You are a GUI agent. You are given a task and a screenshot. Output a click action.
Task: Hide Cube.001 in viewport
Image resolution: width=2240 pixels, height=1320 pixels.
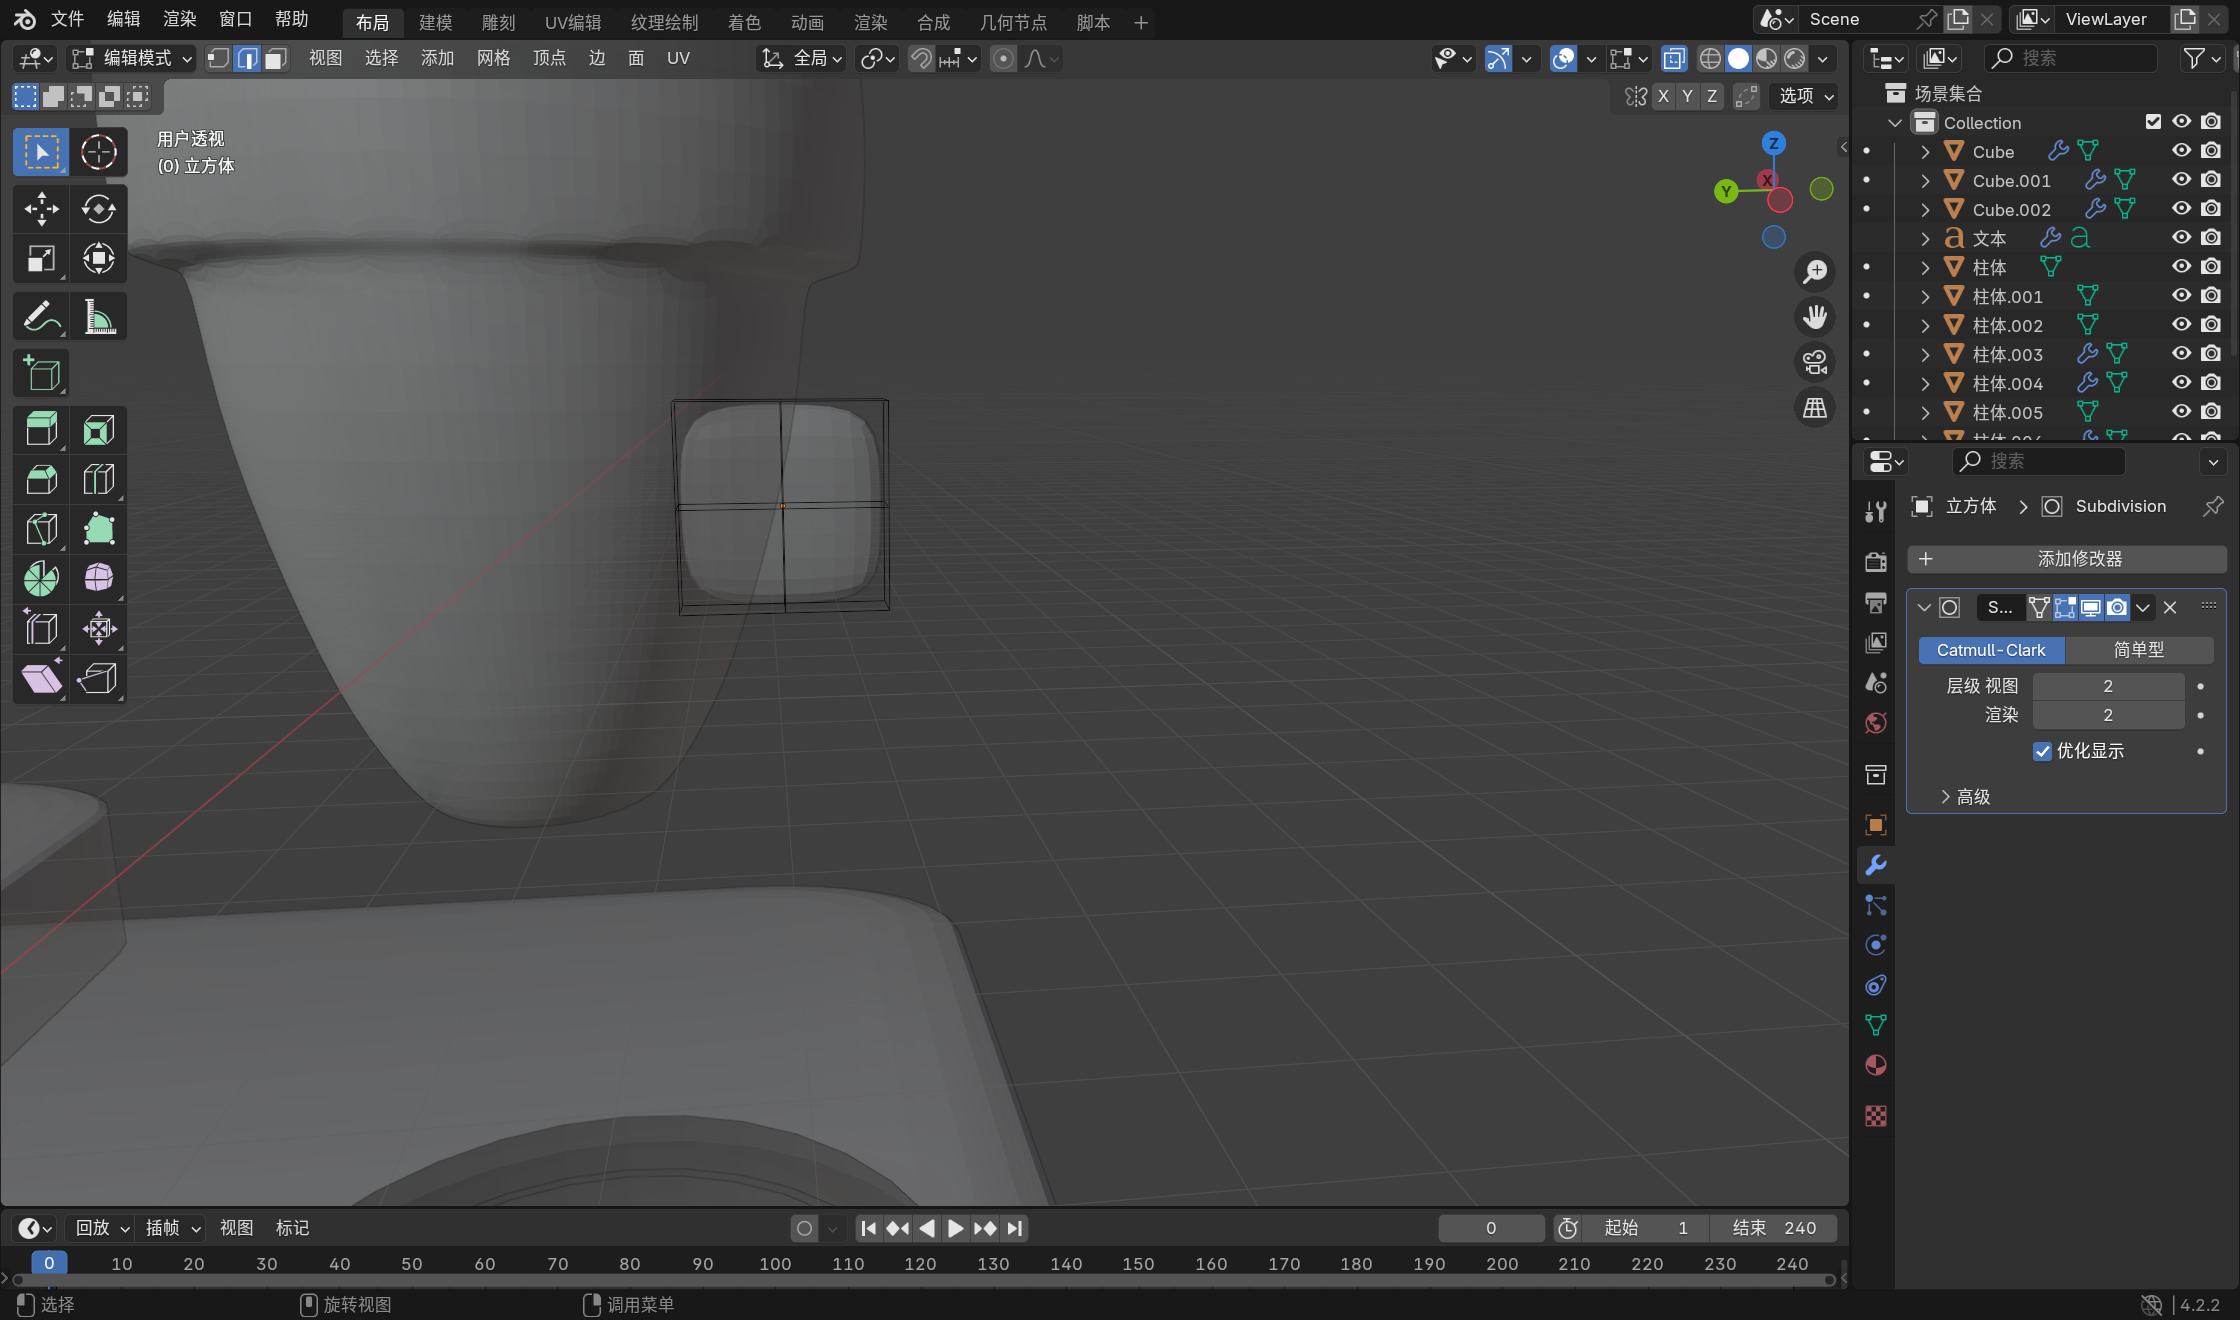2181,180
